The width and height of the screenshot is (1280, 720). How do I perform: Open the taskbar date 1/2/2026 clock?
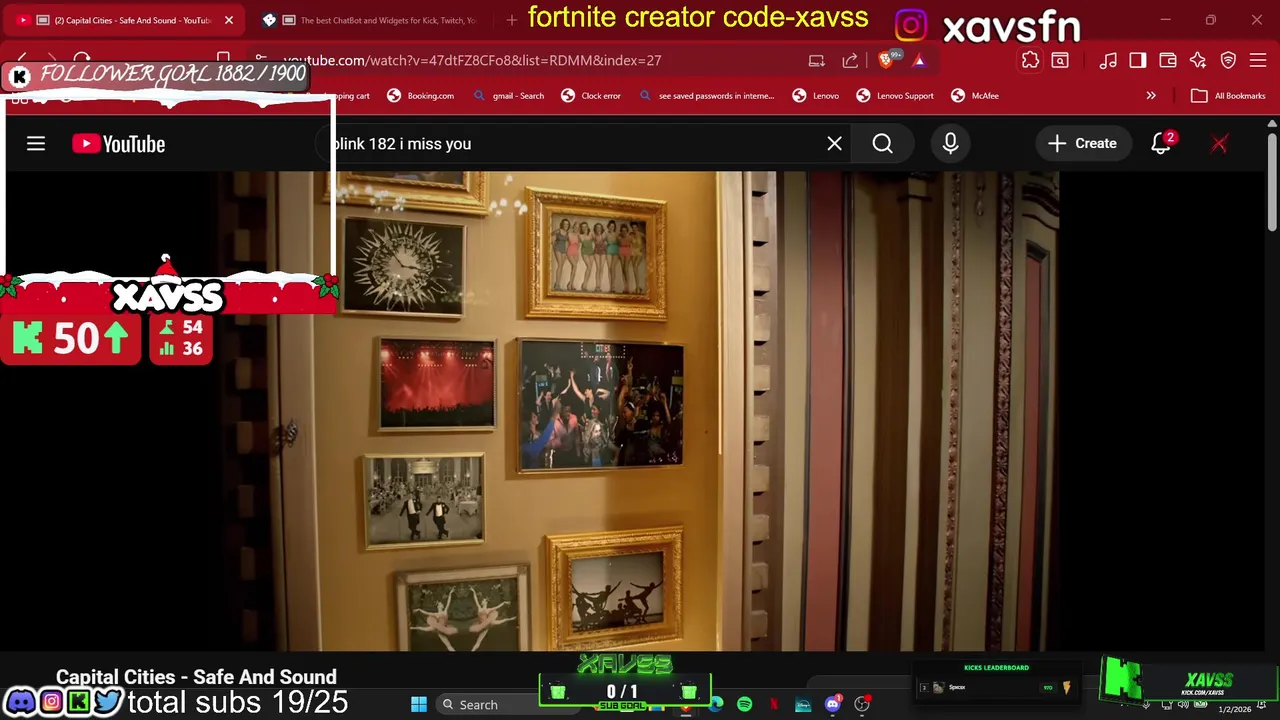tap(1234, 709)
